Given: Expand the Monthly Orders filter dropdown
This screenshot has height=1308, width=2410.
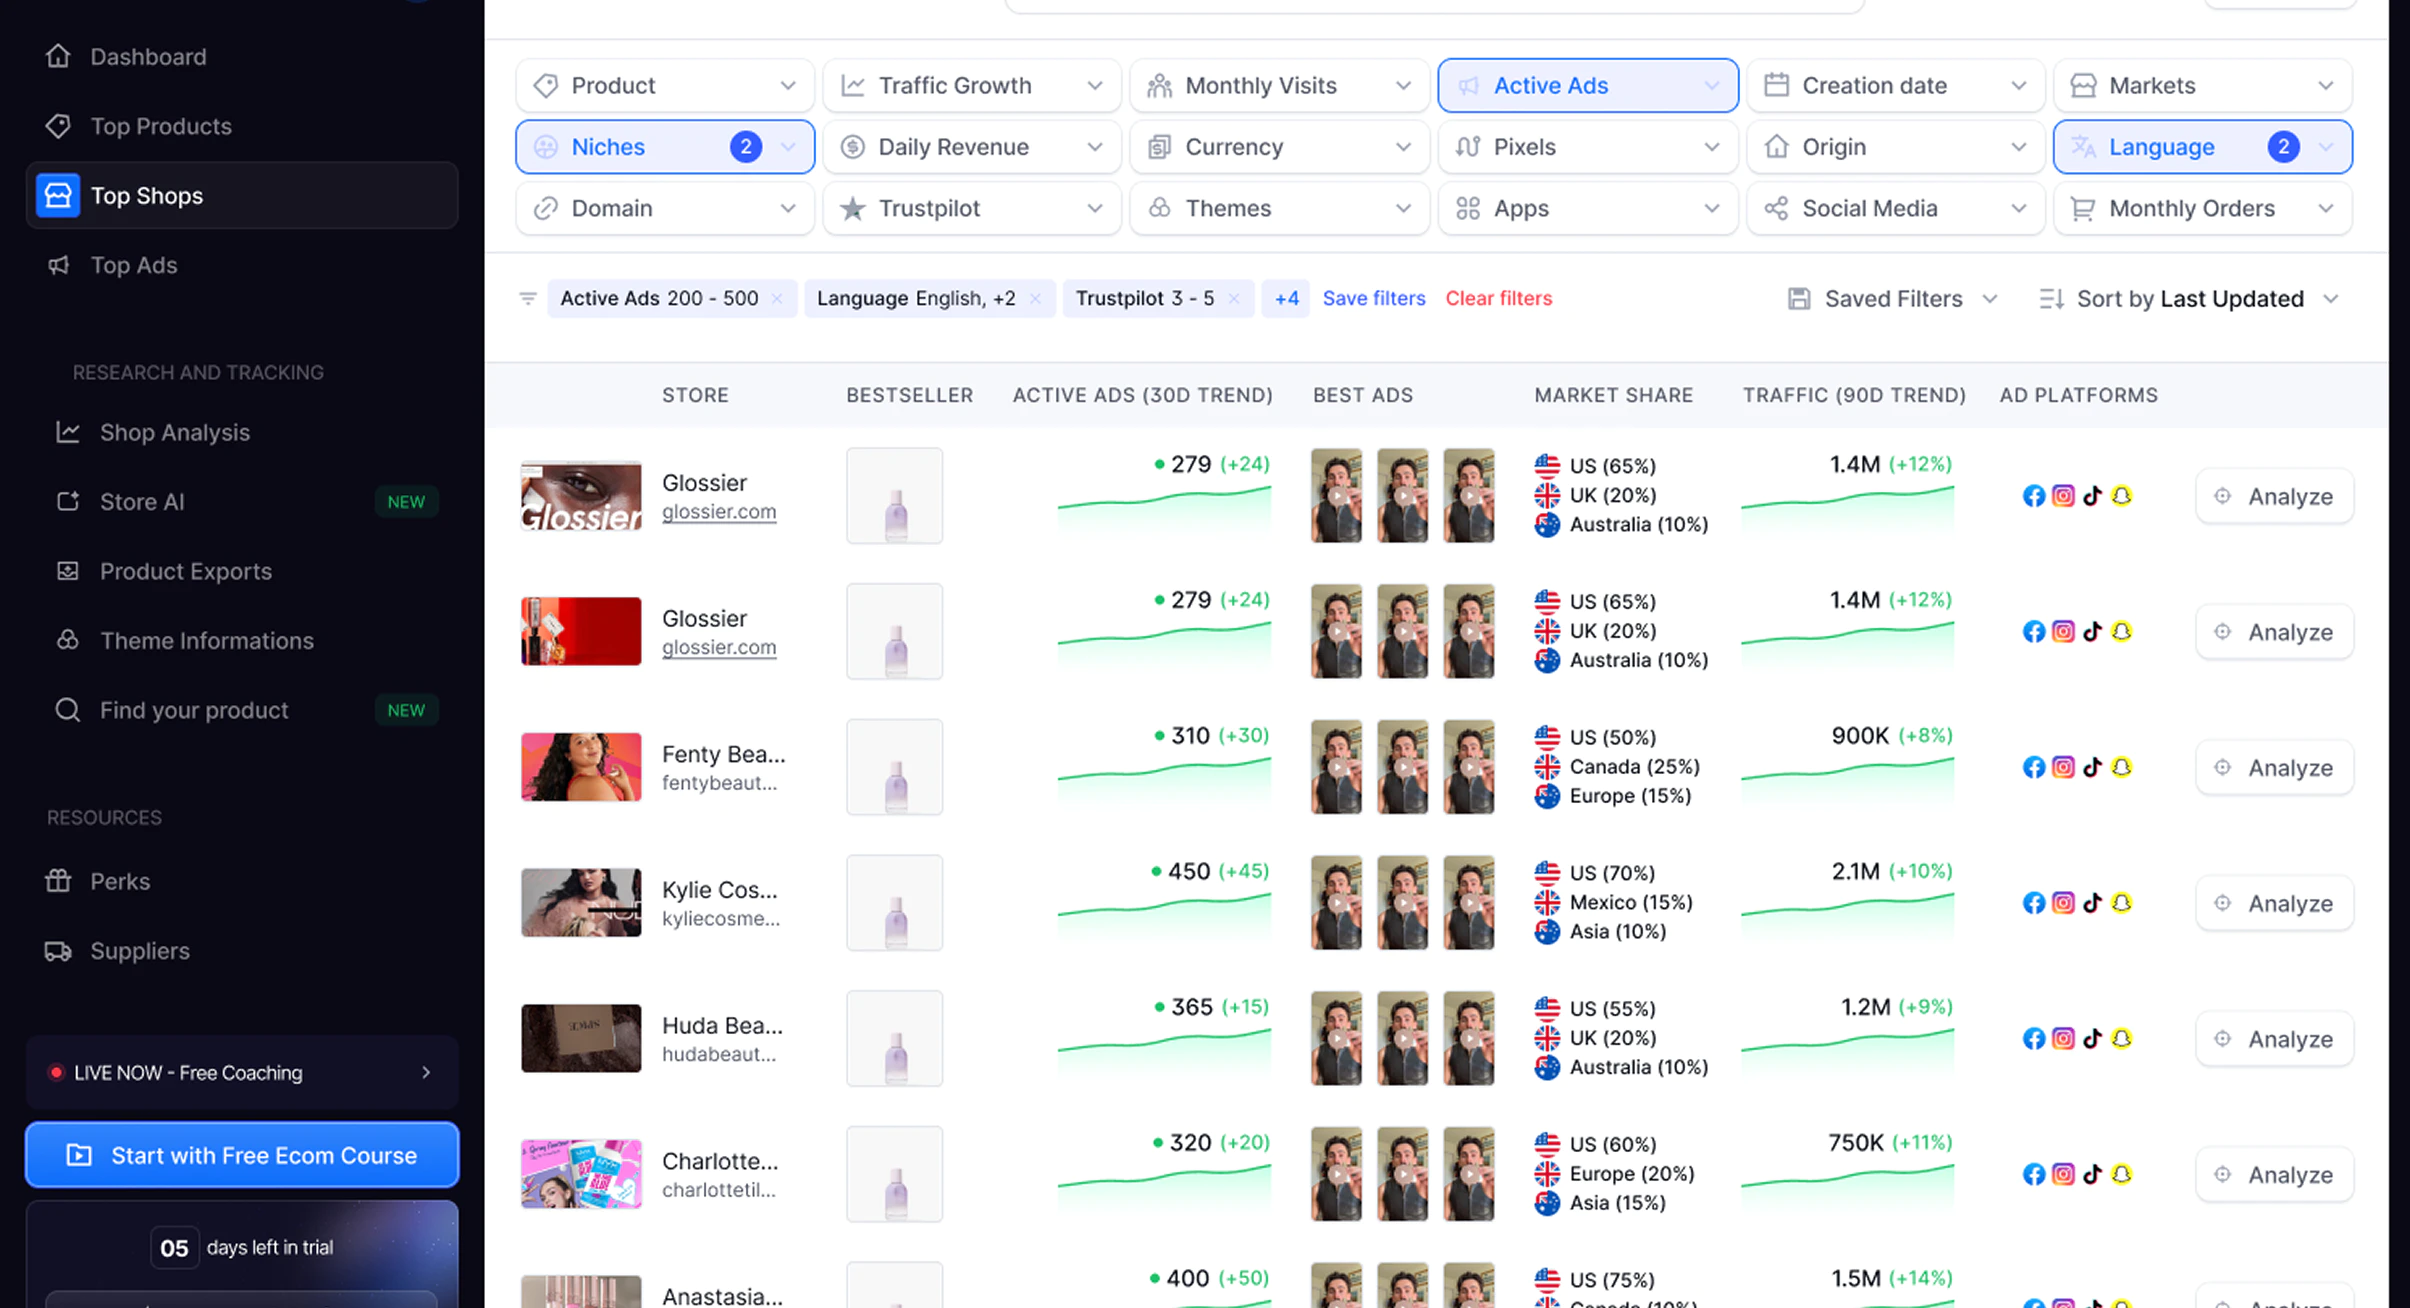Looking at the screenshot, I should pyautogui.click(x=2202, y=208).
